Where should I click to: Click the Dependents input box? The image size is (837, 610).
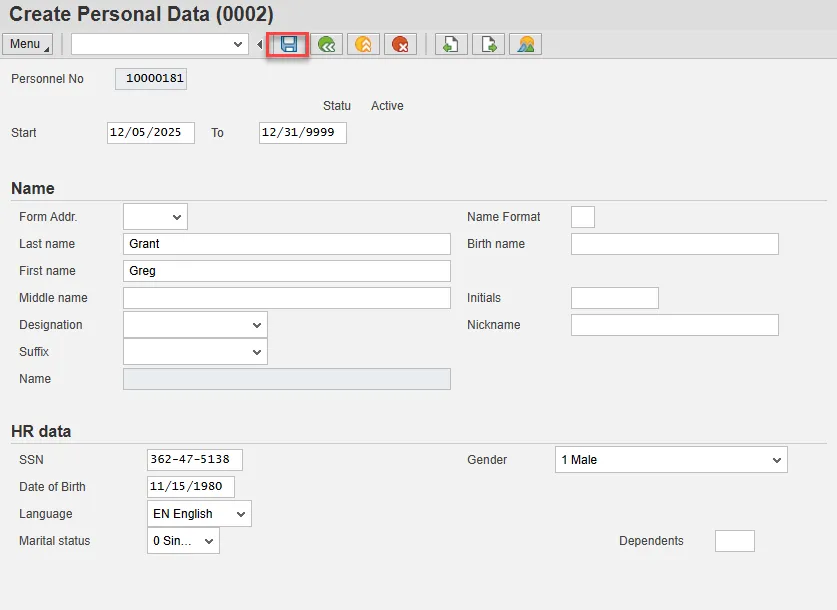pyautogui.click(x=734, y=541)
